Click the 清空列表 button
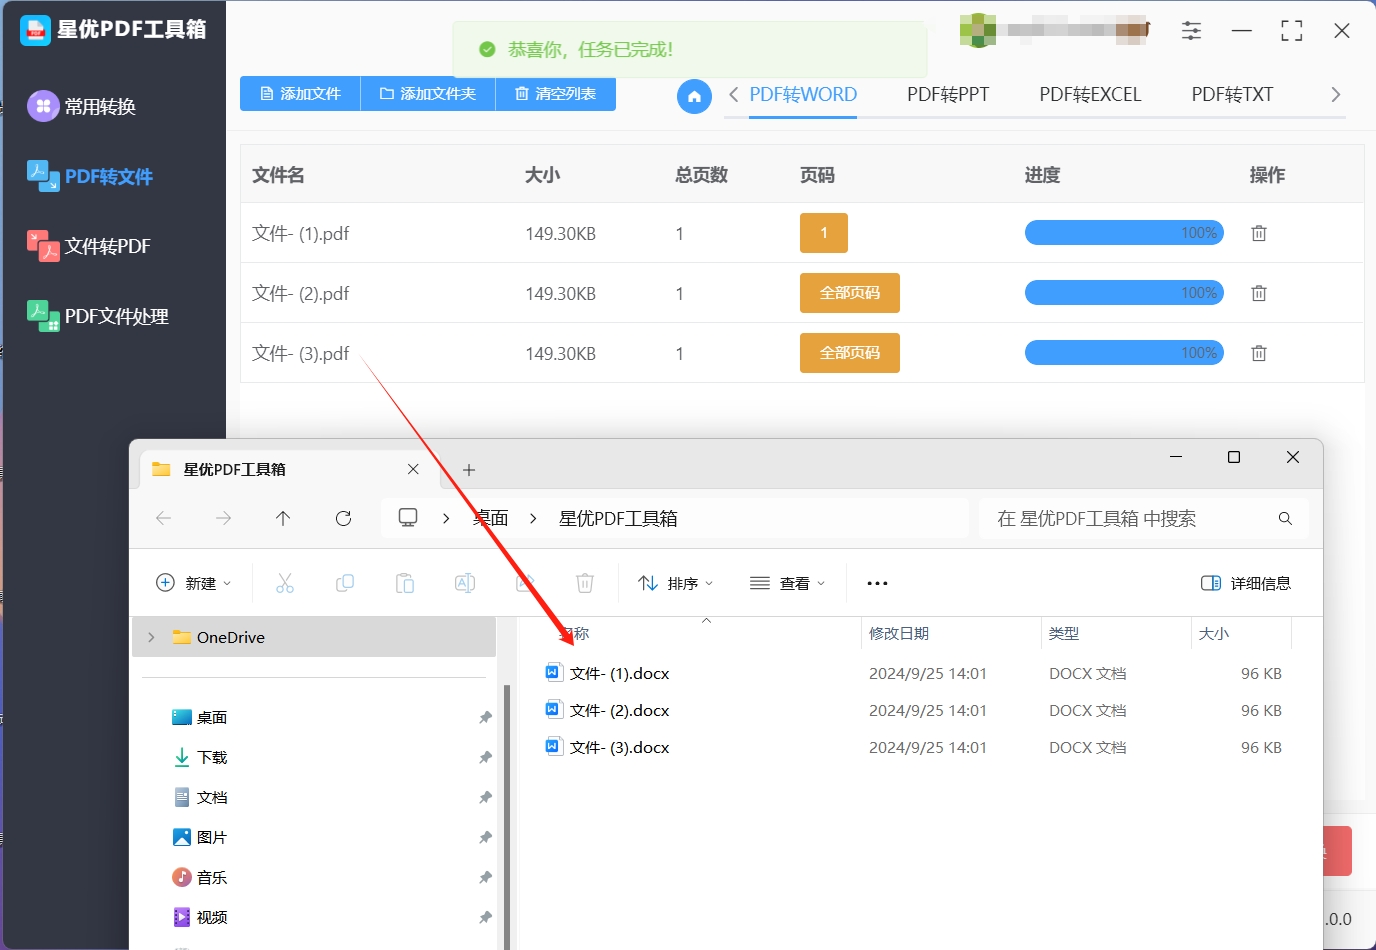The height and width of the screenshot is (950, 1376). 555,94
